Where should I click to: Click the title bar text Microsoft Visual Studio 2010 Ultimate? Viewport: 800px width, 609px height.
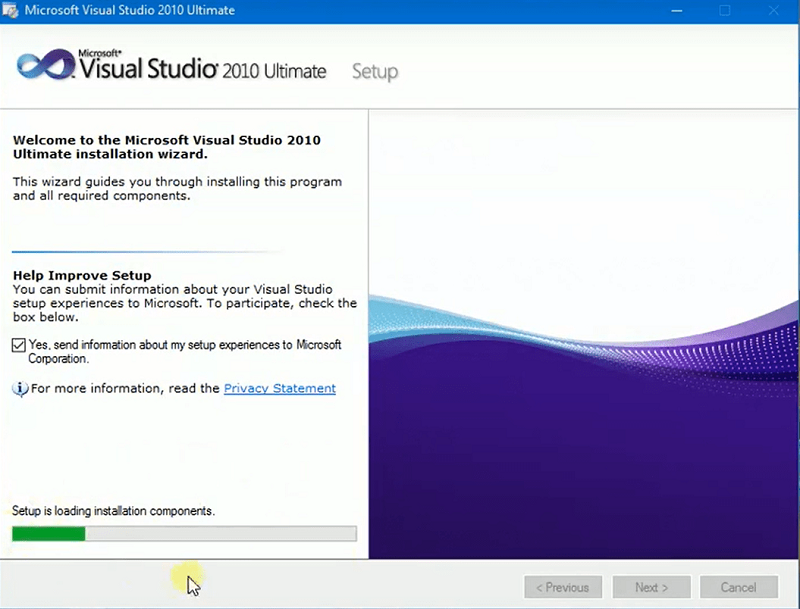pos(130,10)
